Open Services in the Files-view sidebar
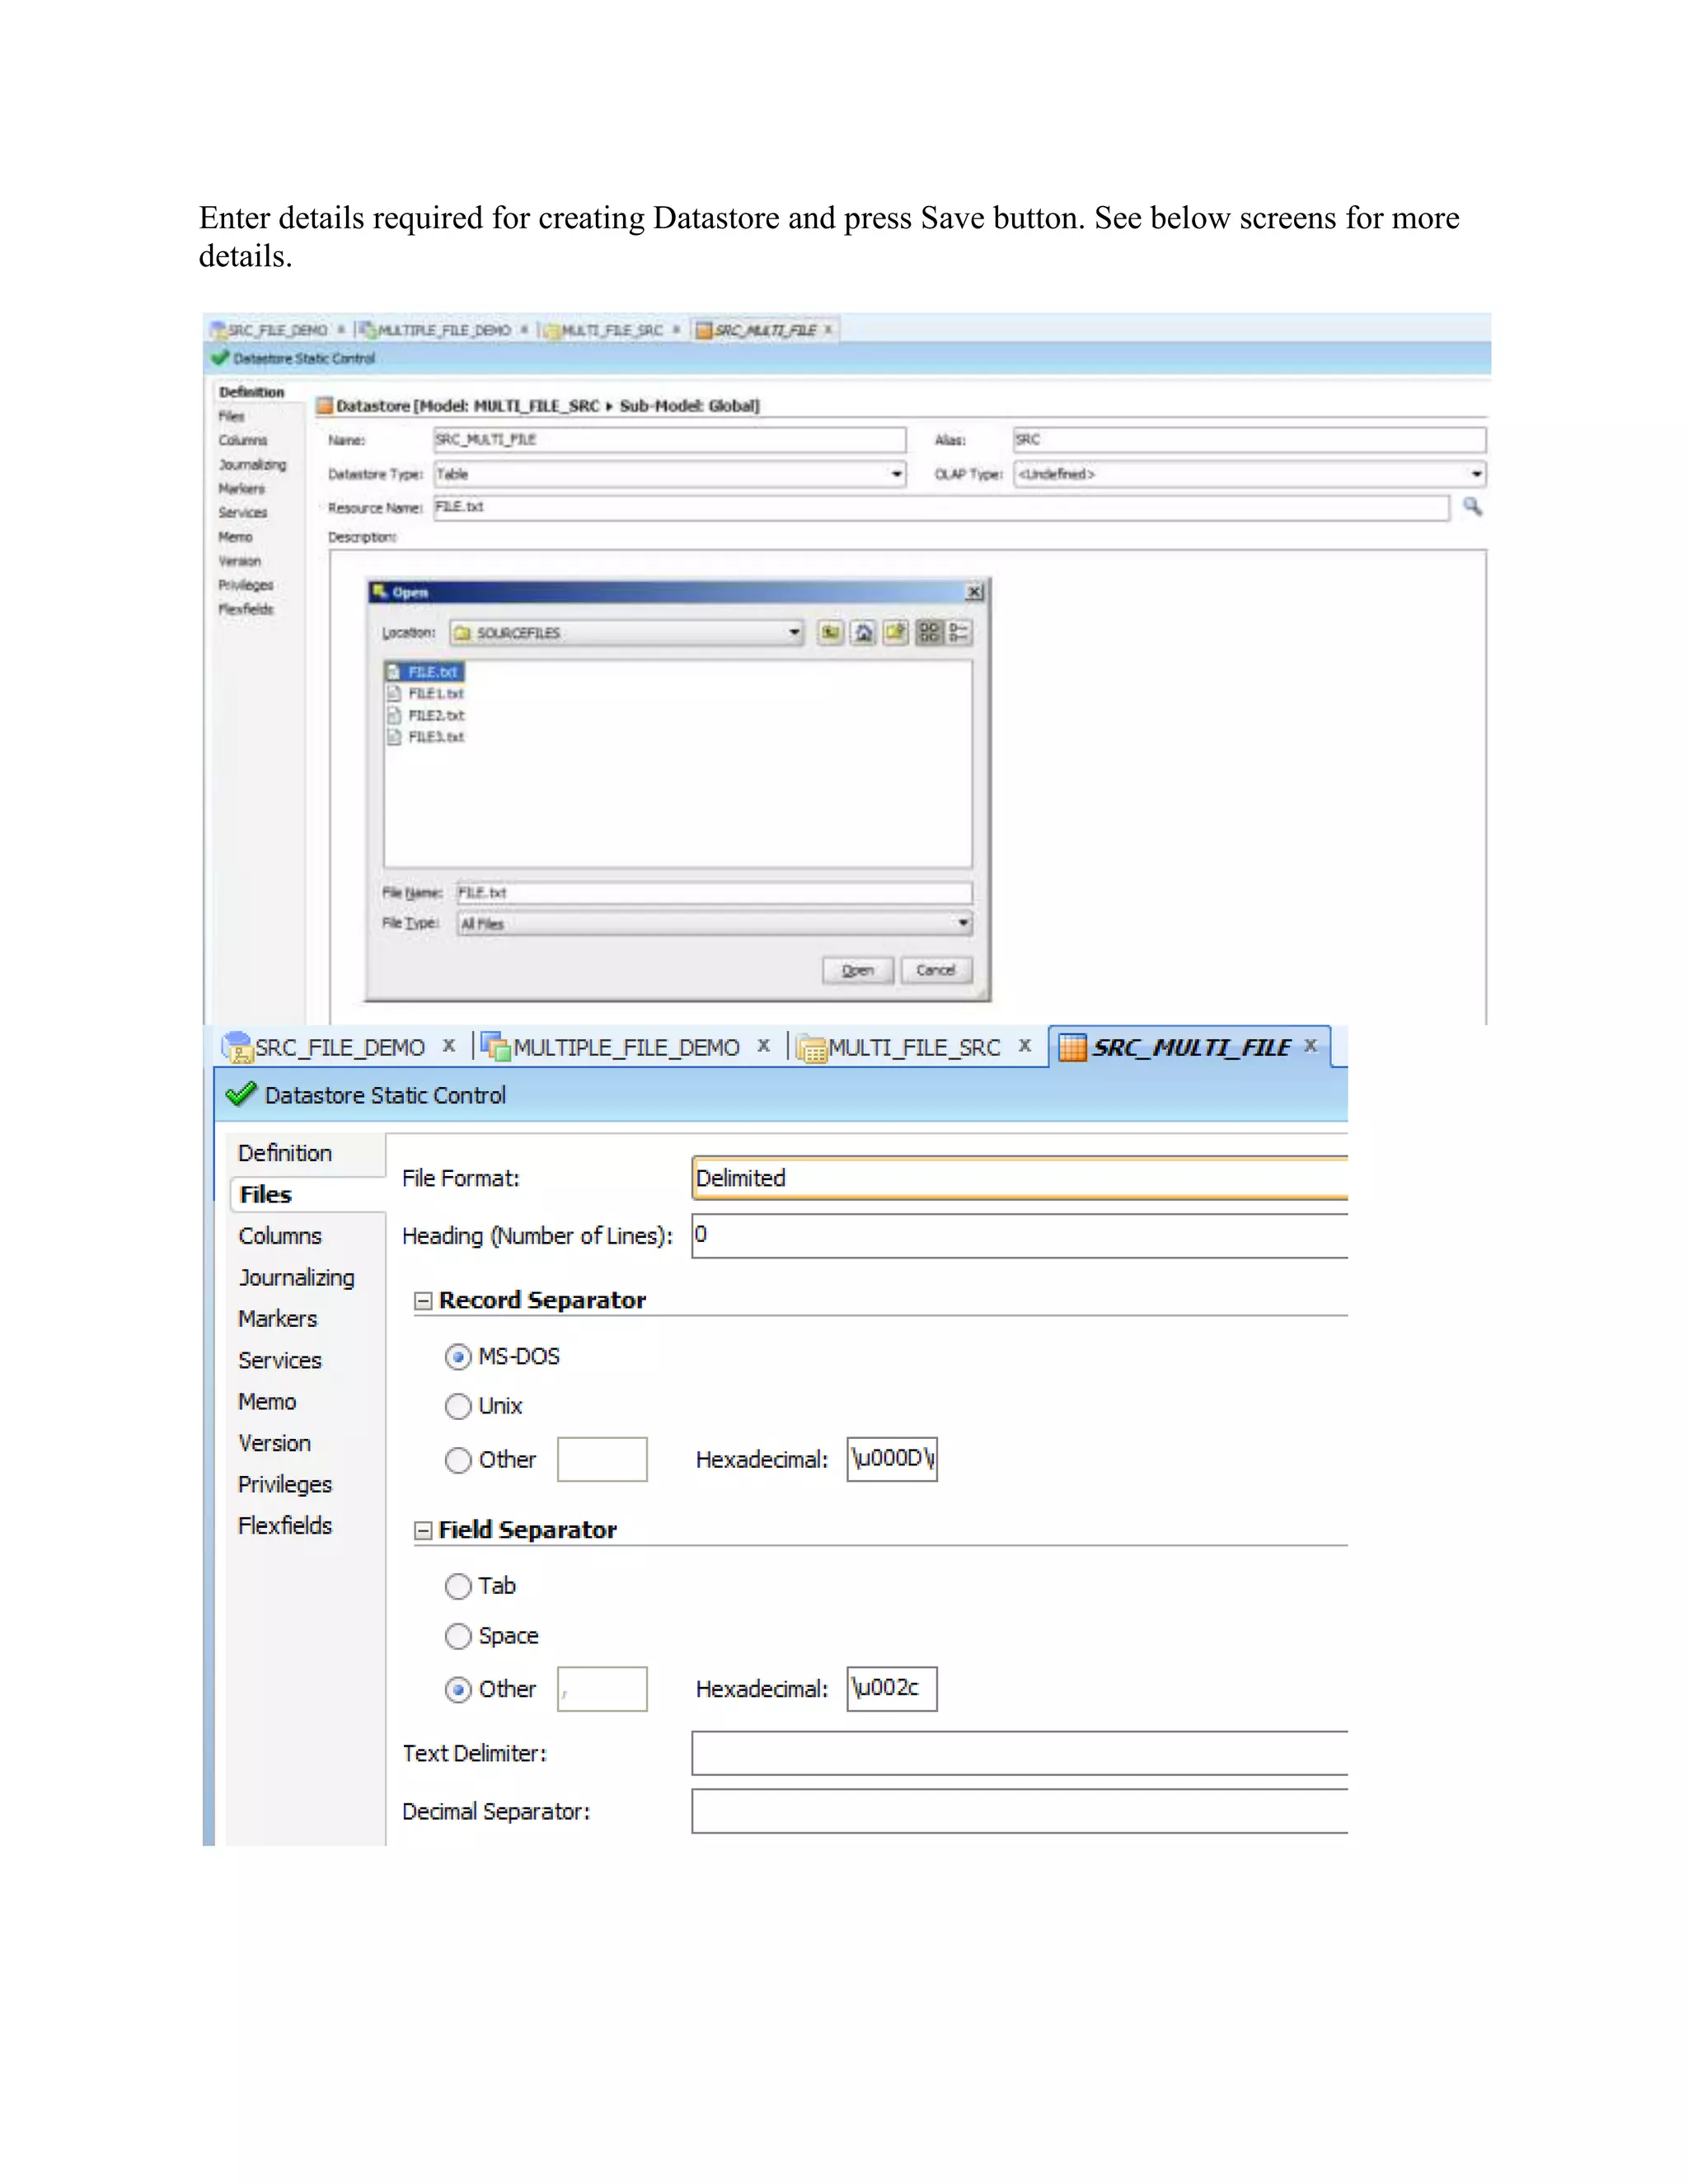1688x2184 pixels. pyautogui.click(x=280, y=1361)
